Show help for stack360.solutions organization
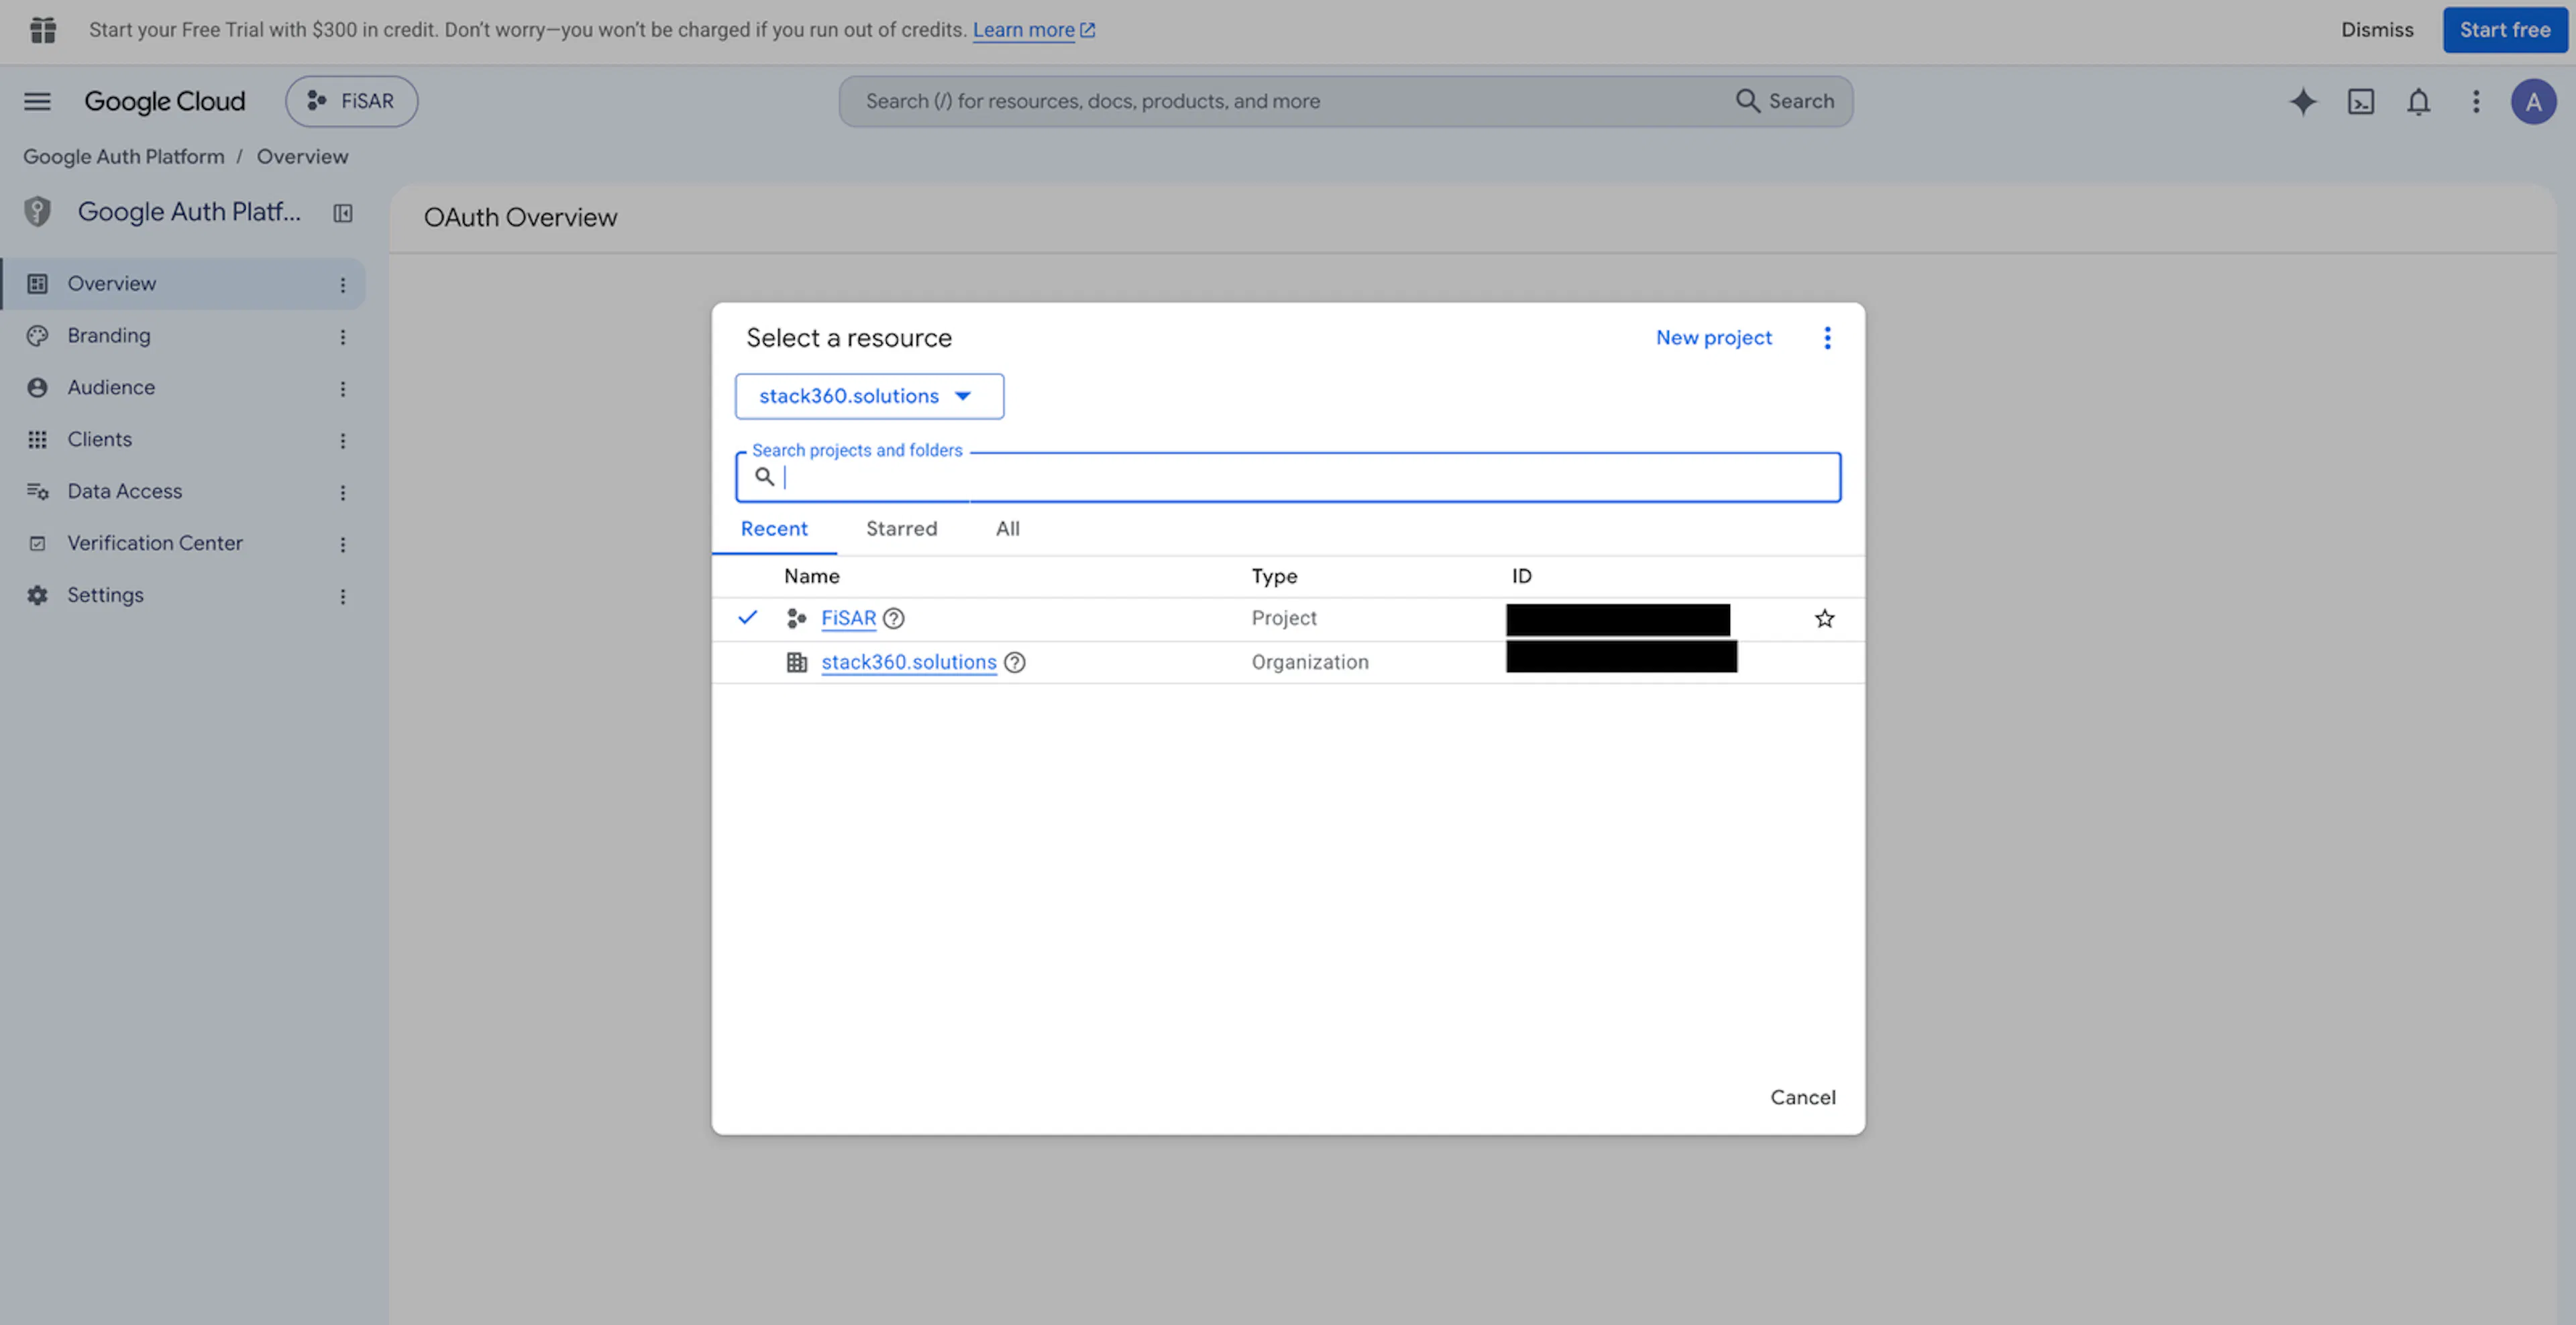 pyautogui.click(x=1014, y=663)
